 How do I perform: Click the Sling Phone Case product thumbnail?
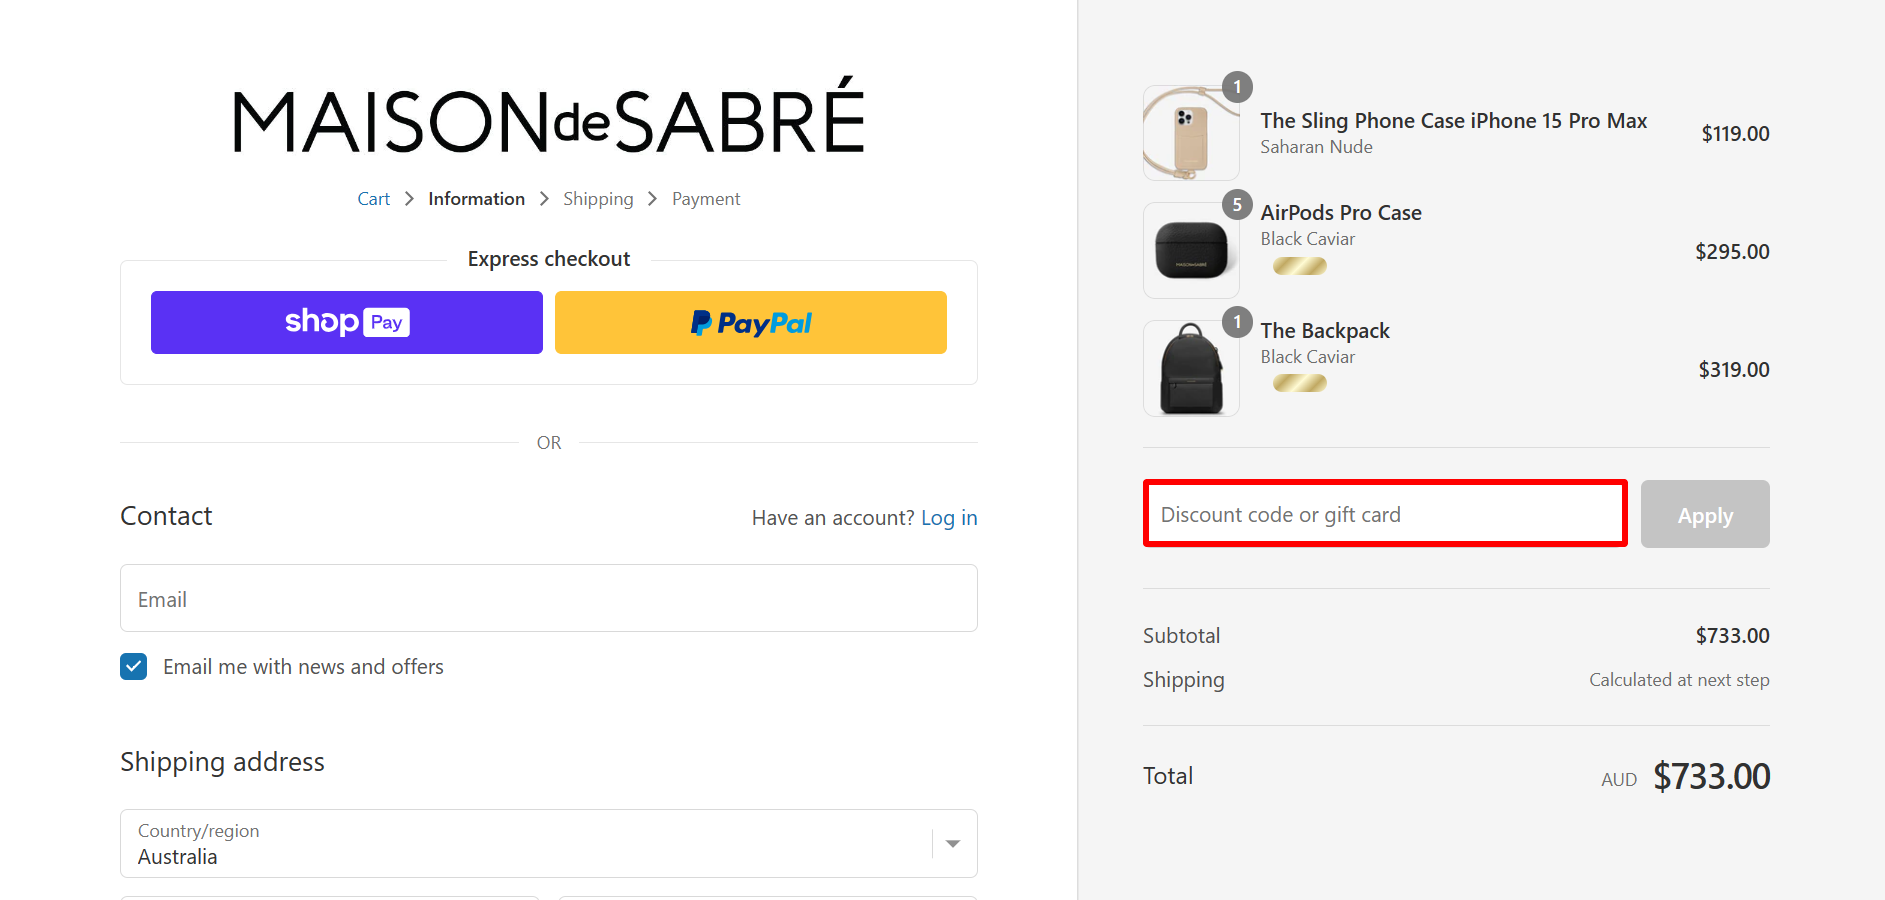(x=1190, y=133)
